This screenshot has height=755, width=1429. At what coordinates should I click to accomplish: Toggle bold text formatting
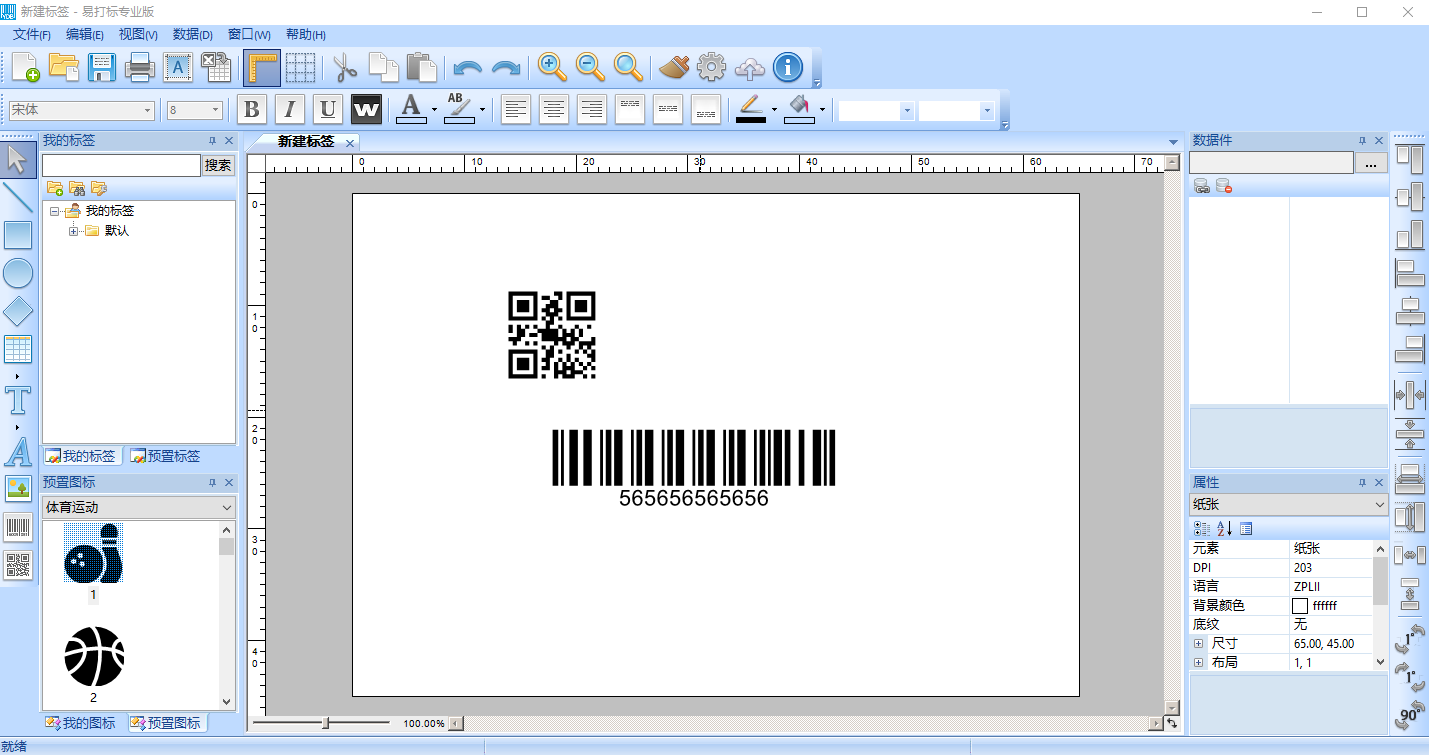point(252,109)
